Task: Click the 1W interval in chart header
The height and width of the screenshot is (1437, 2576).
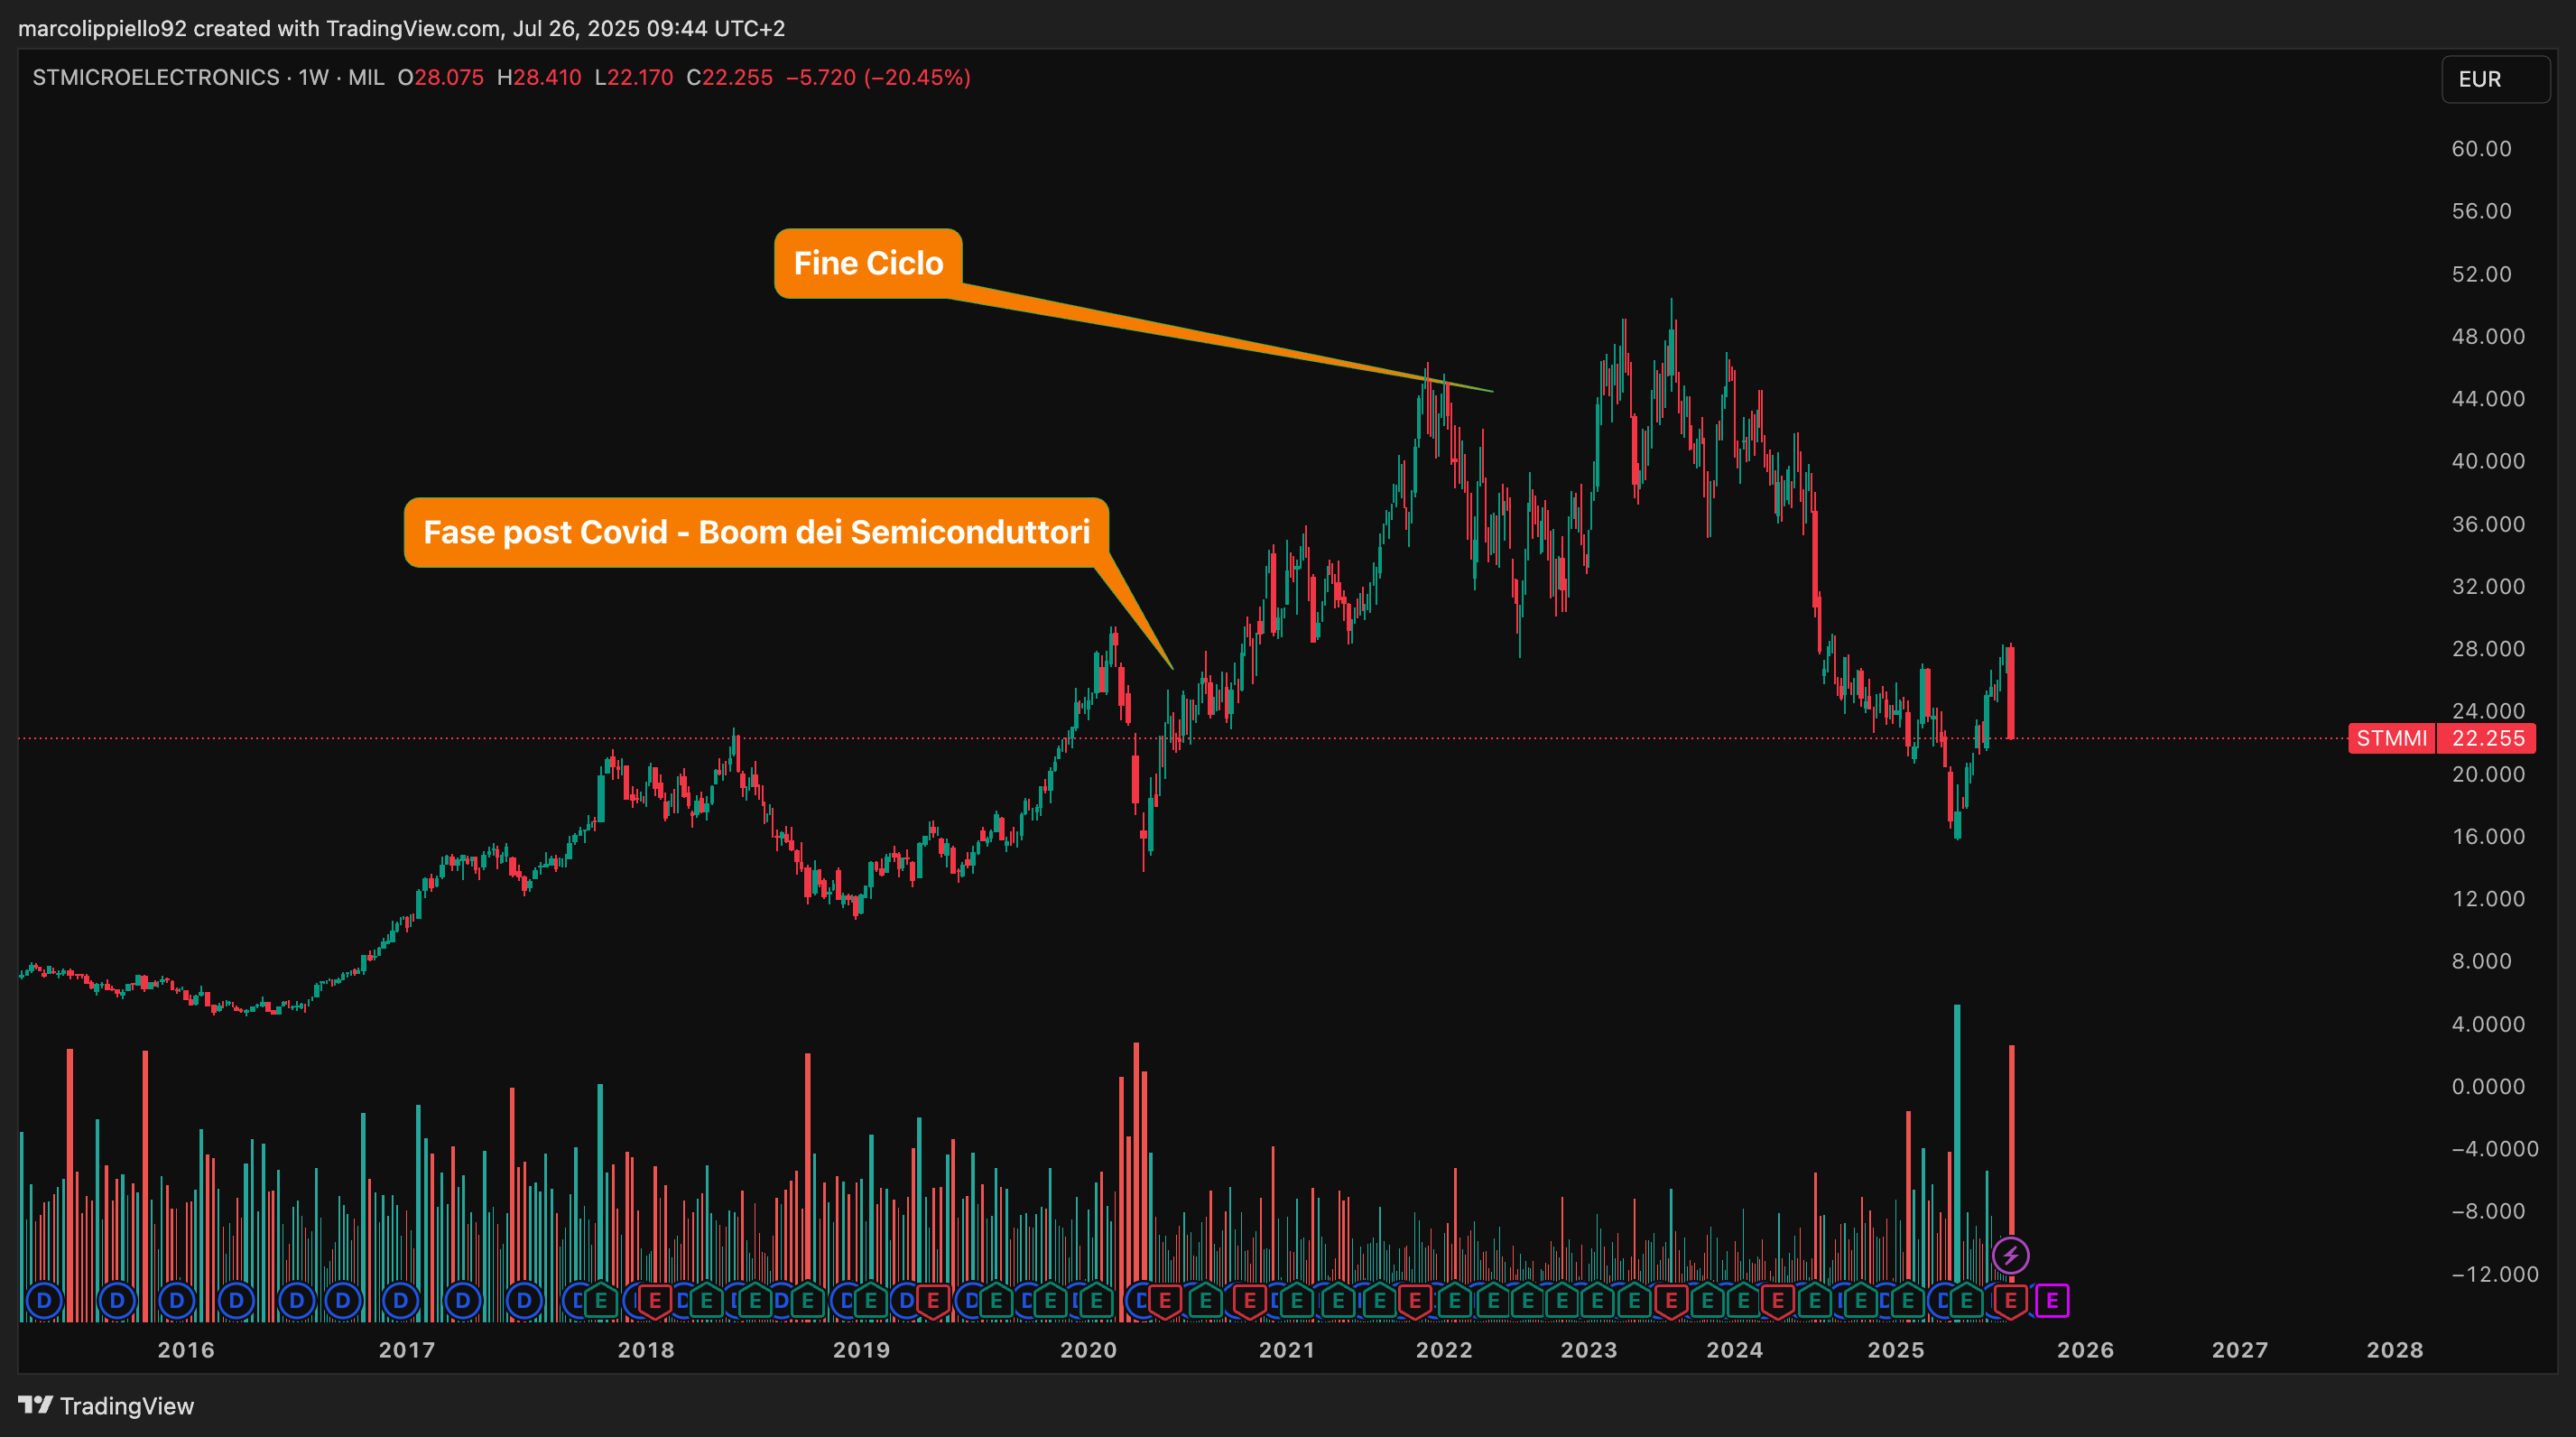Action: coord(313,77)
